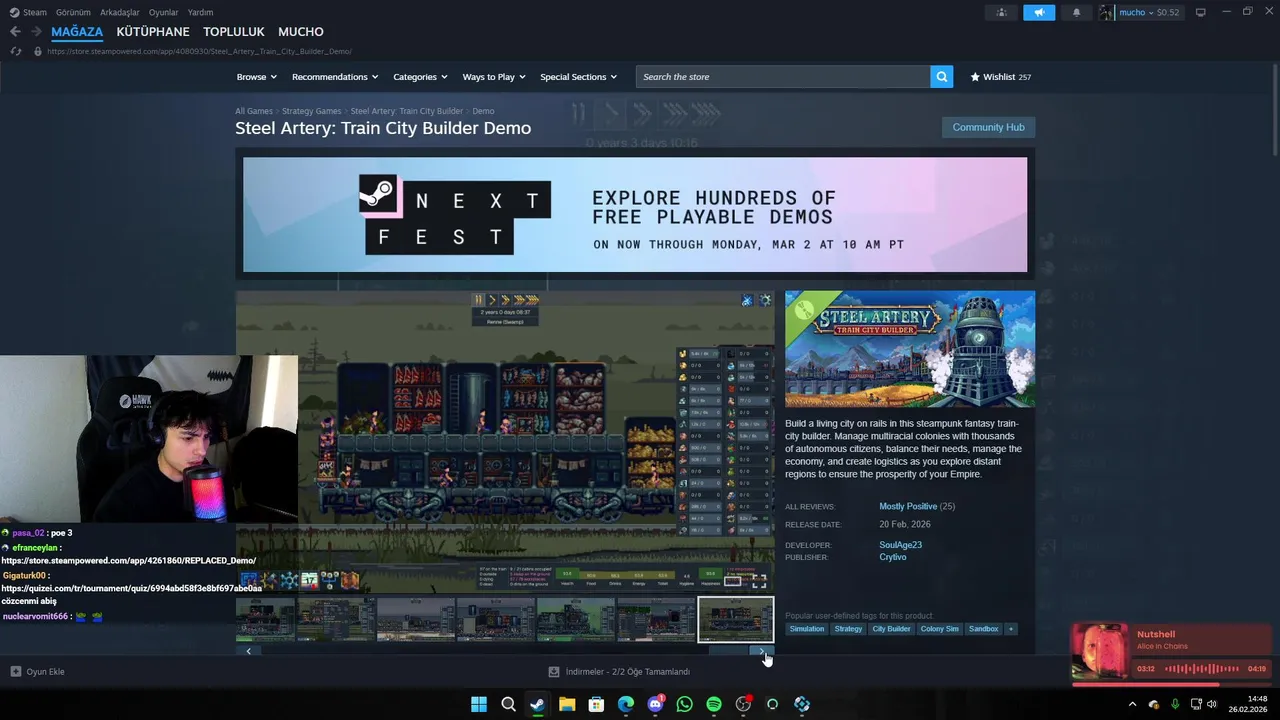The image size is (1280, 720).
Task: Open the Oyunlar menu
Action: (x=163, y=12)
